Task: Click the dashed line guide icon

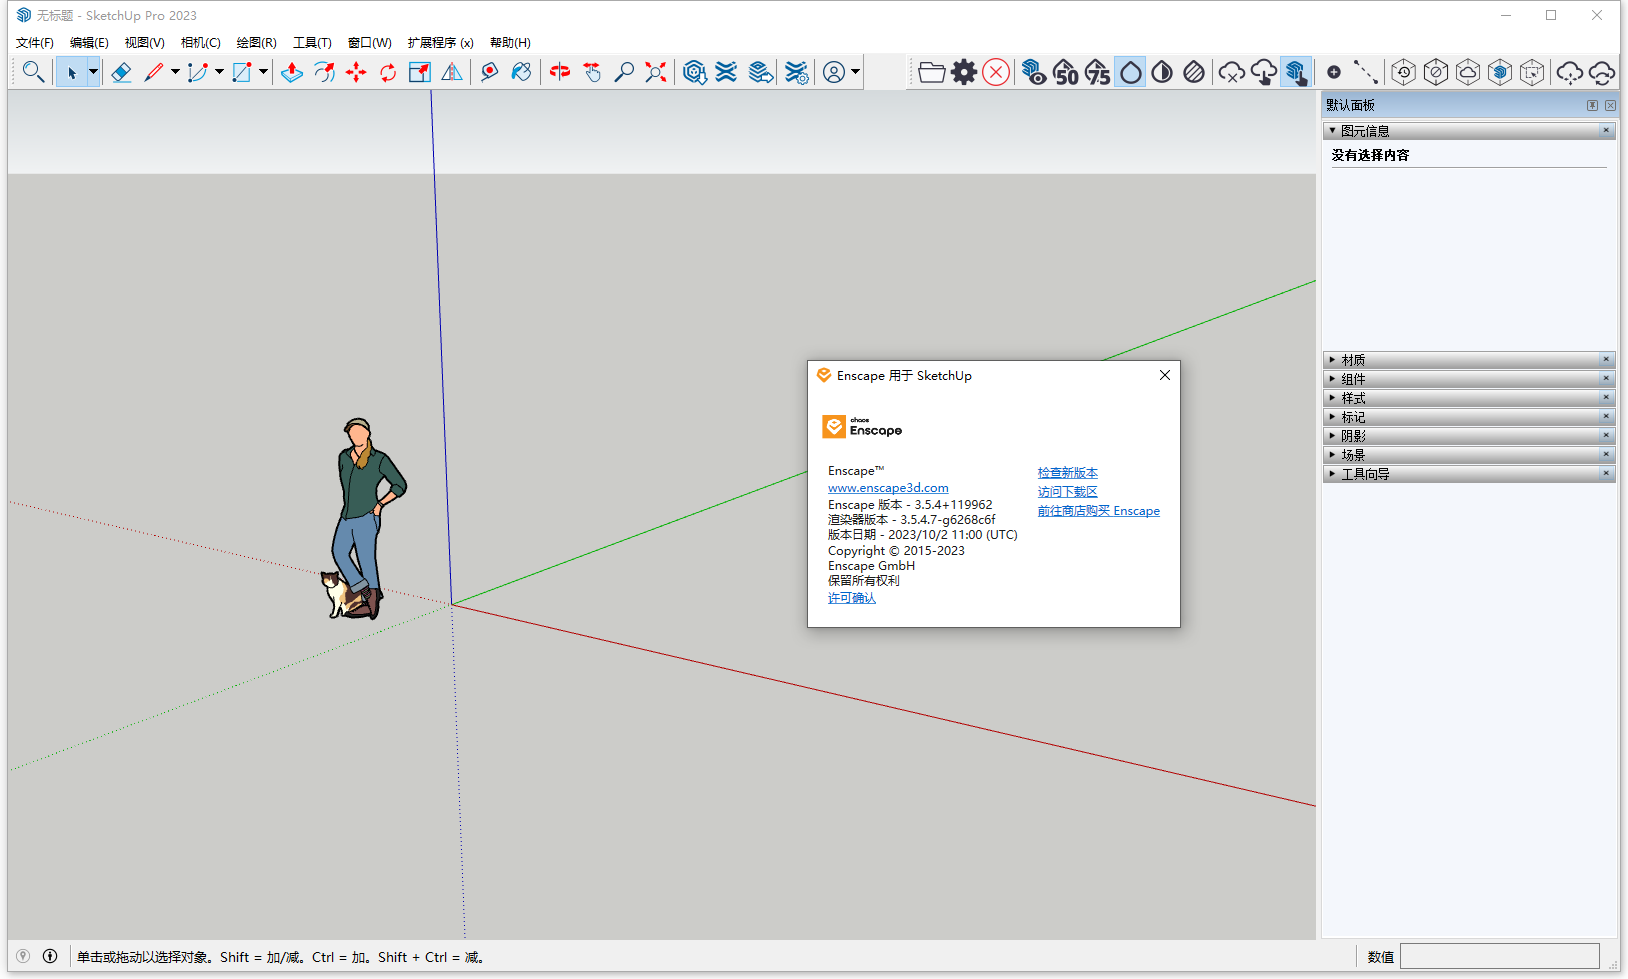Action: point(1366,72)
